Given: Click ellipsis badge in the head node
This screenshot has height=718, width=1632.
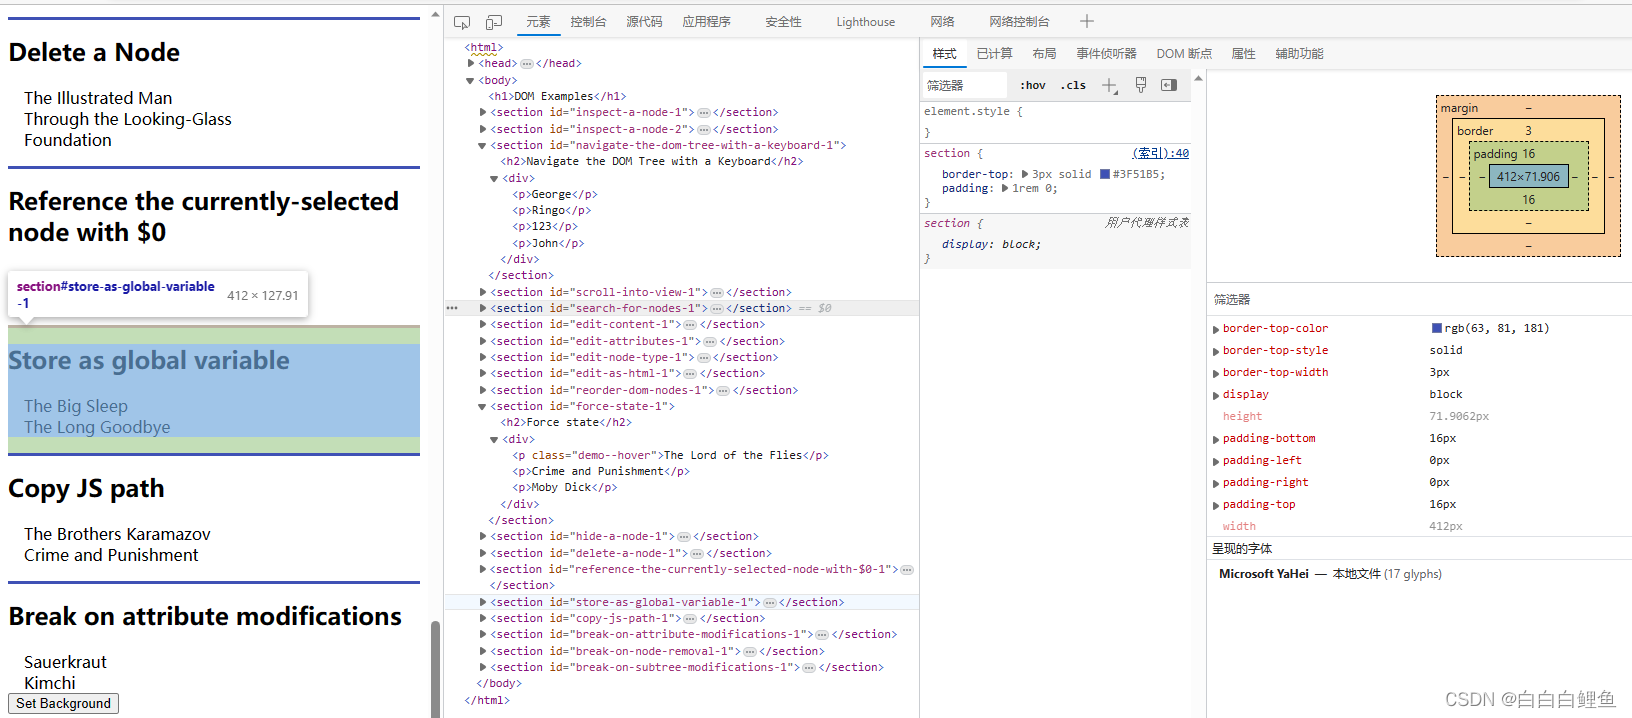Looking at the screenshot, I should point(527,64).
